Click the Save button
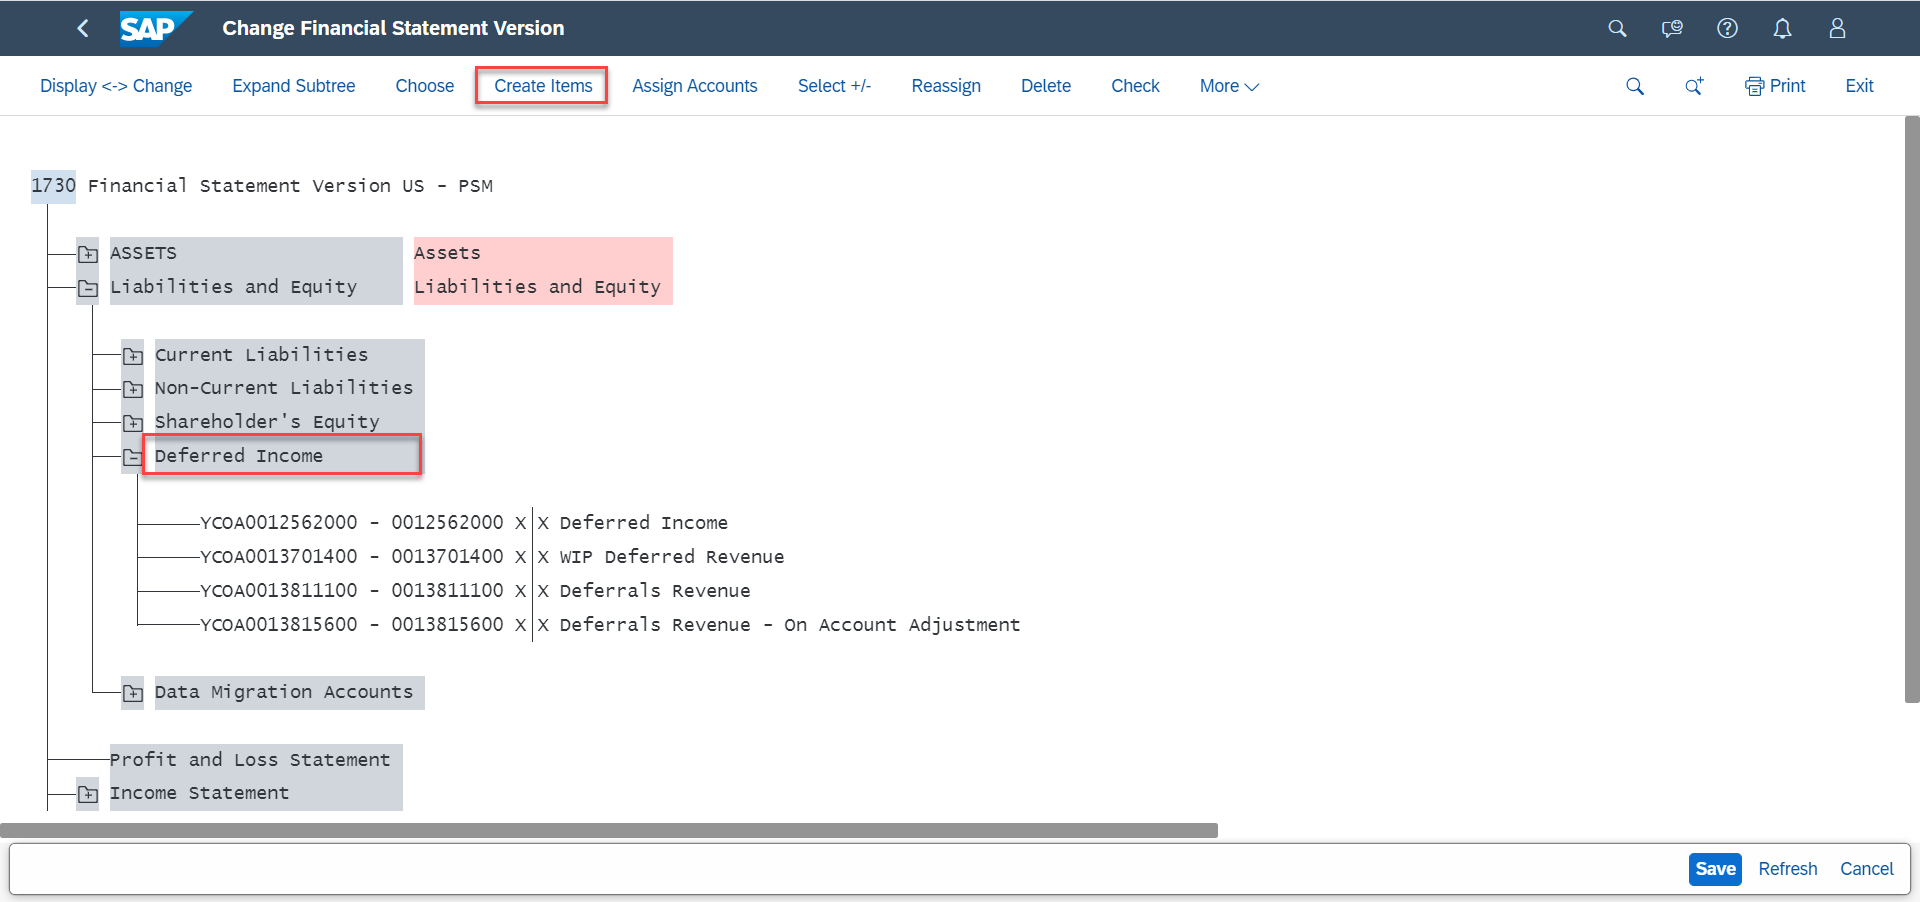This screenshot has width=1920, height=902. (1715, 869)
